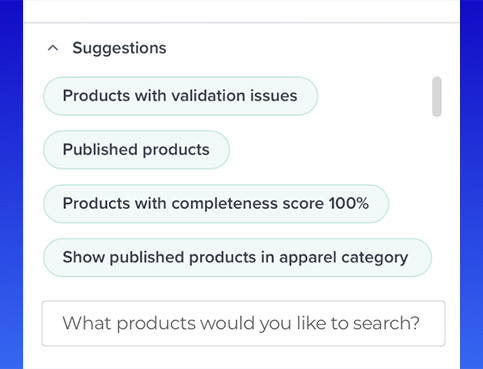Focus the What products would you like to search field
The image size is (483, 369).
tap(243, 323)
